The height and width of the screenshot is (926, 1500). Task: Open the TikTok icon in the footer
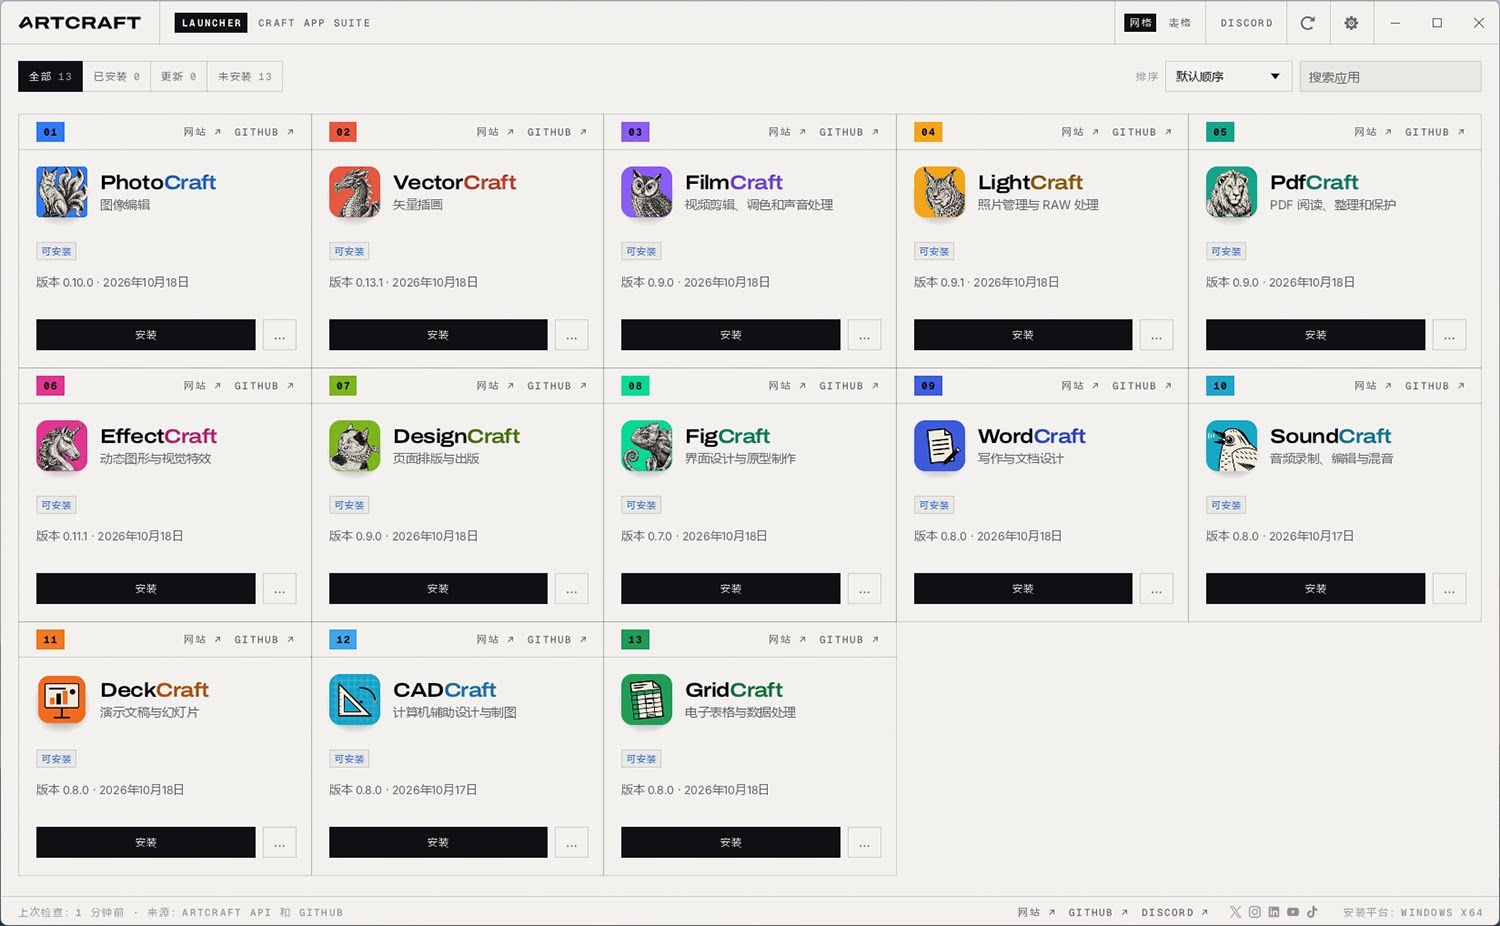(x=1312, y=912)
